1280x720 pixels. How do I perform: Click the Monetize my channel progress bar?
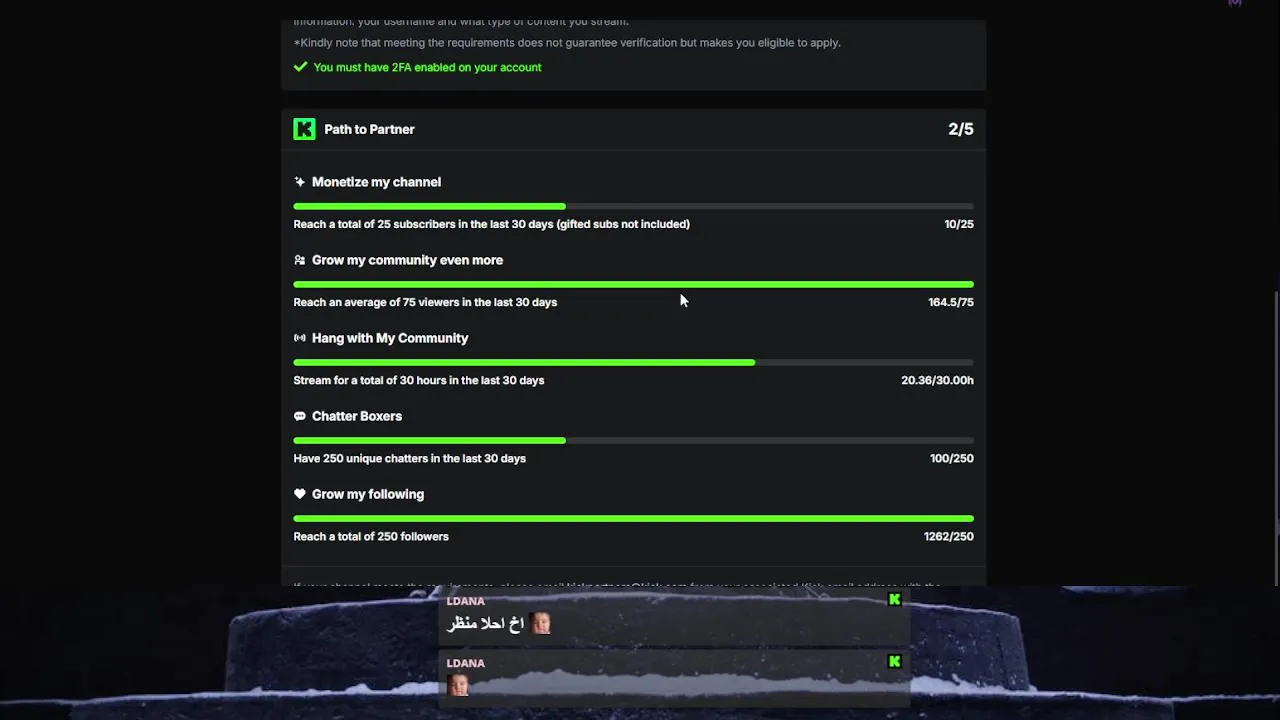tap(633, 206)
